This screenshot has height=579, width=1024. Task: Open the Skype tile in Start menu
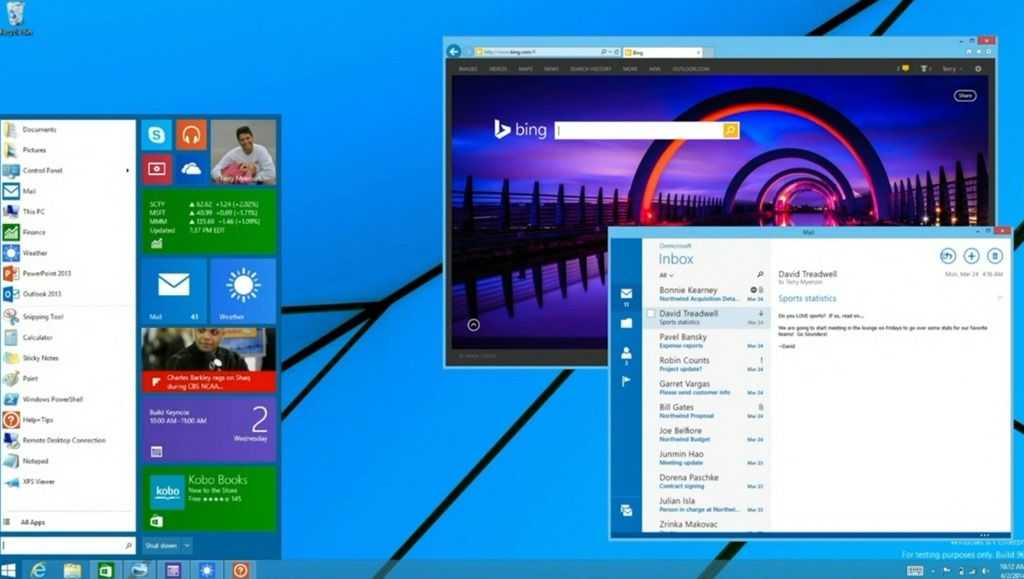click(x=157, y=135)
